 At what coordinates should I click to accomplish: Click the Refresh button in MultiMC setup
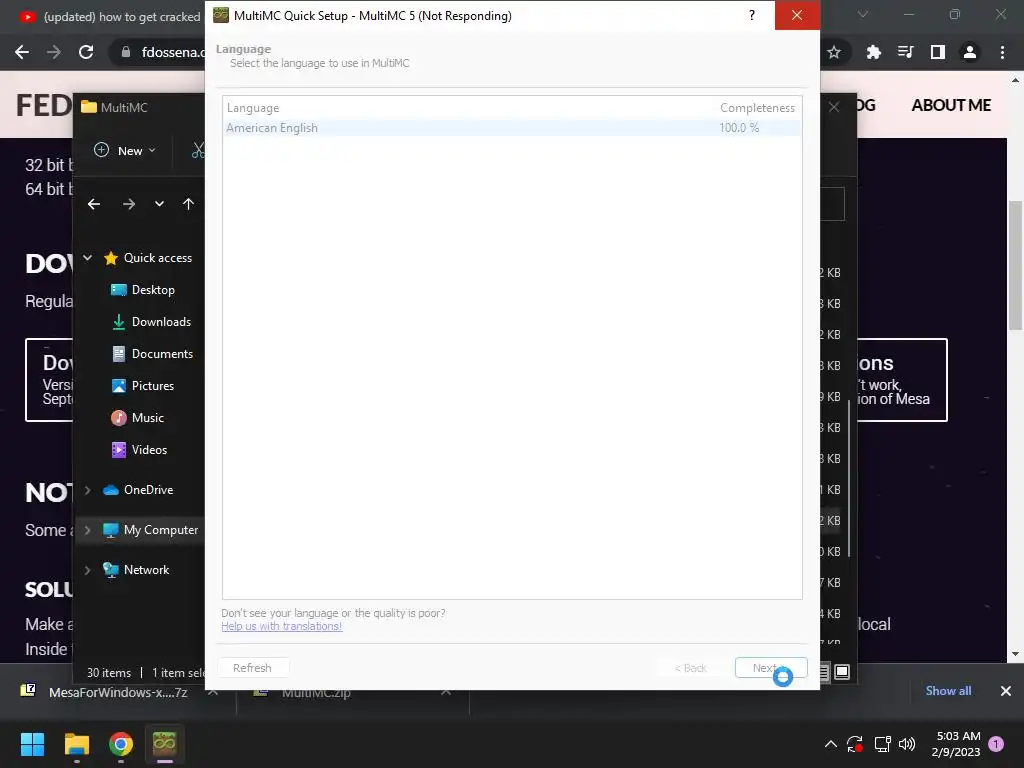pyautogui.click(x=253, y=668)
